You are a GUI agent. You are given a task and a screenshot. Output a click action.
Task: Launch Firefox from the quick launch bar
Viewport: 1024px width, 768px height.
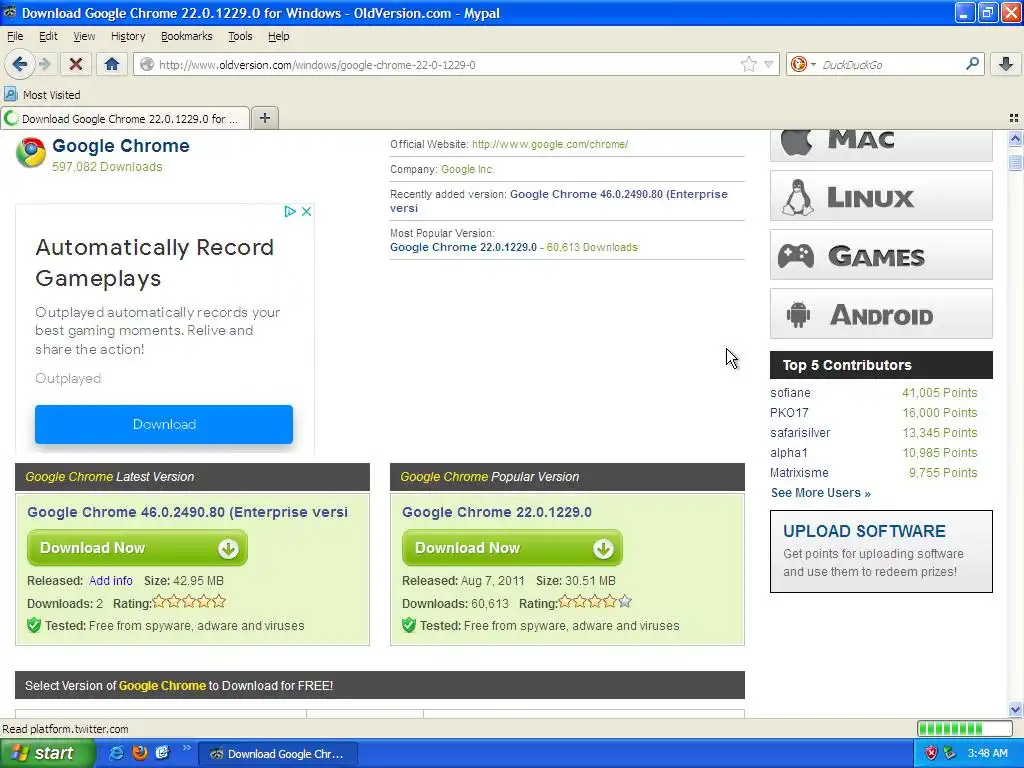[139, 753]
